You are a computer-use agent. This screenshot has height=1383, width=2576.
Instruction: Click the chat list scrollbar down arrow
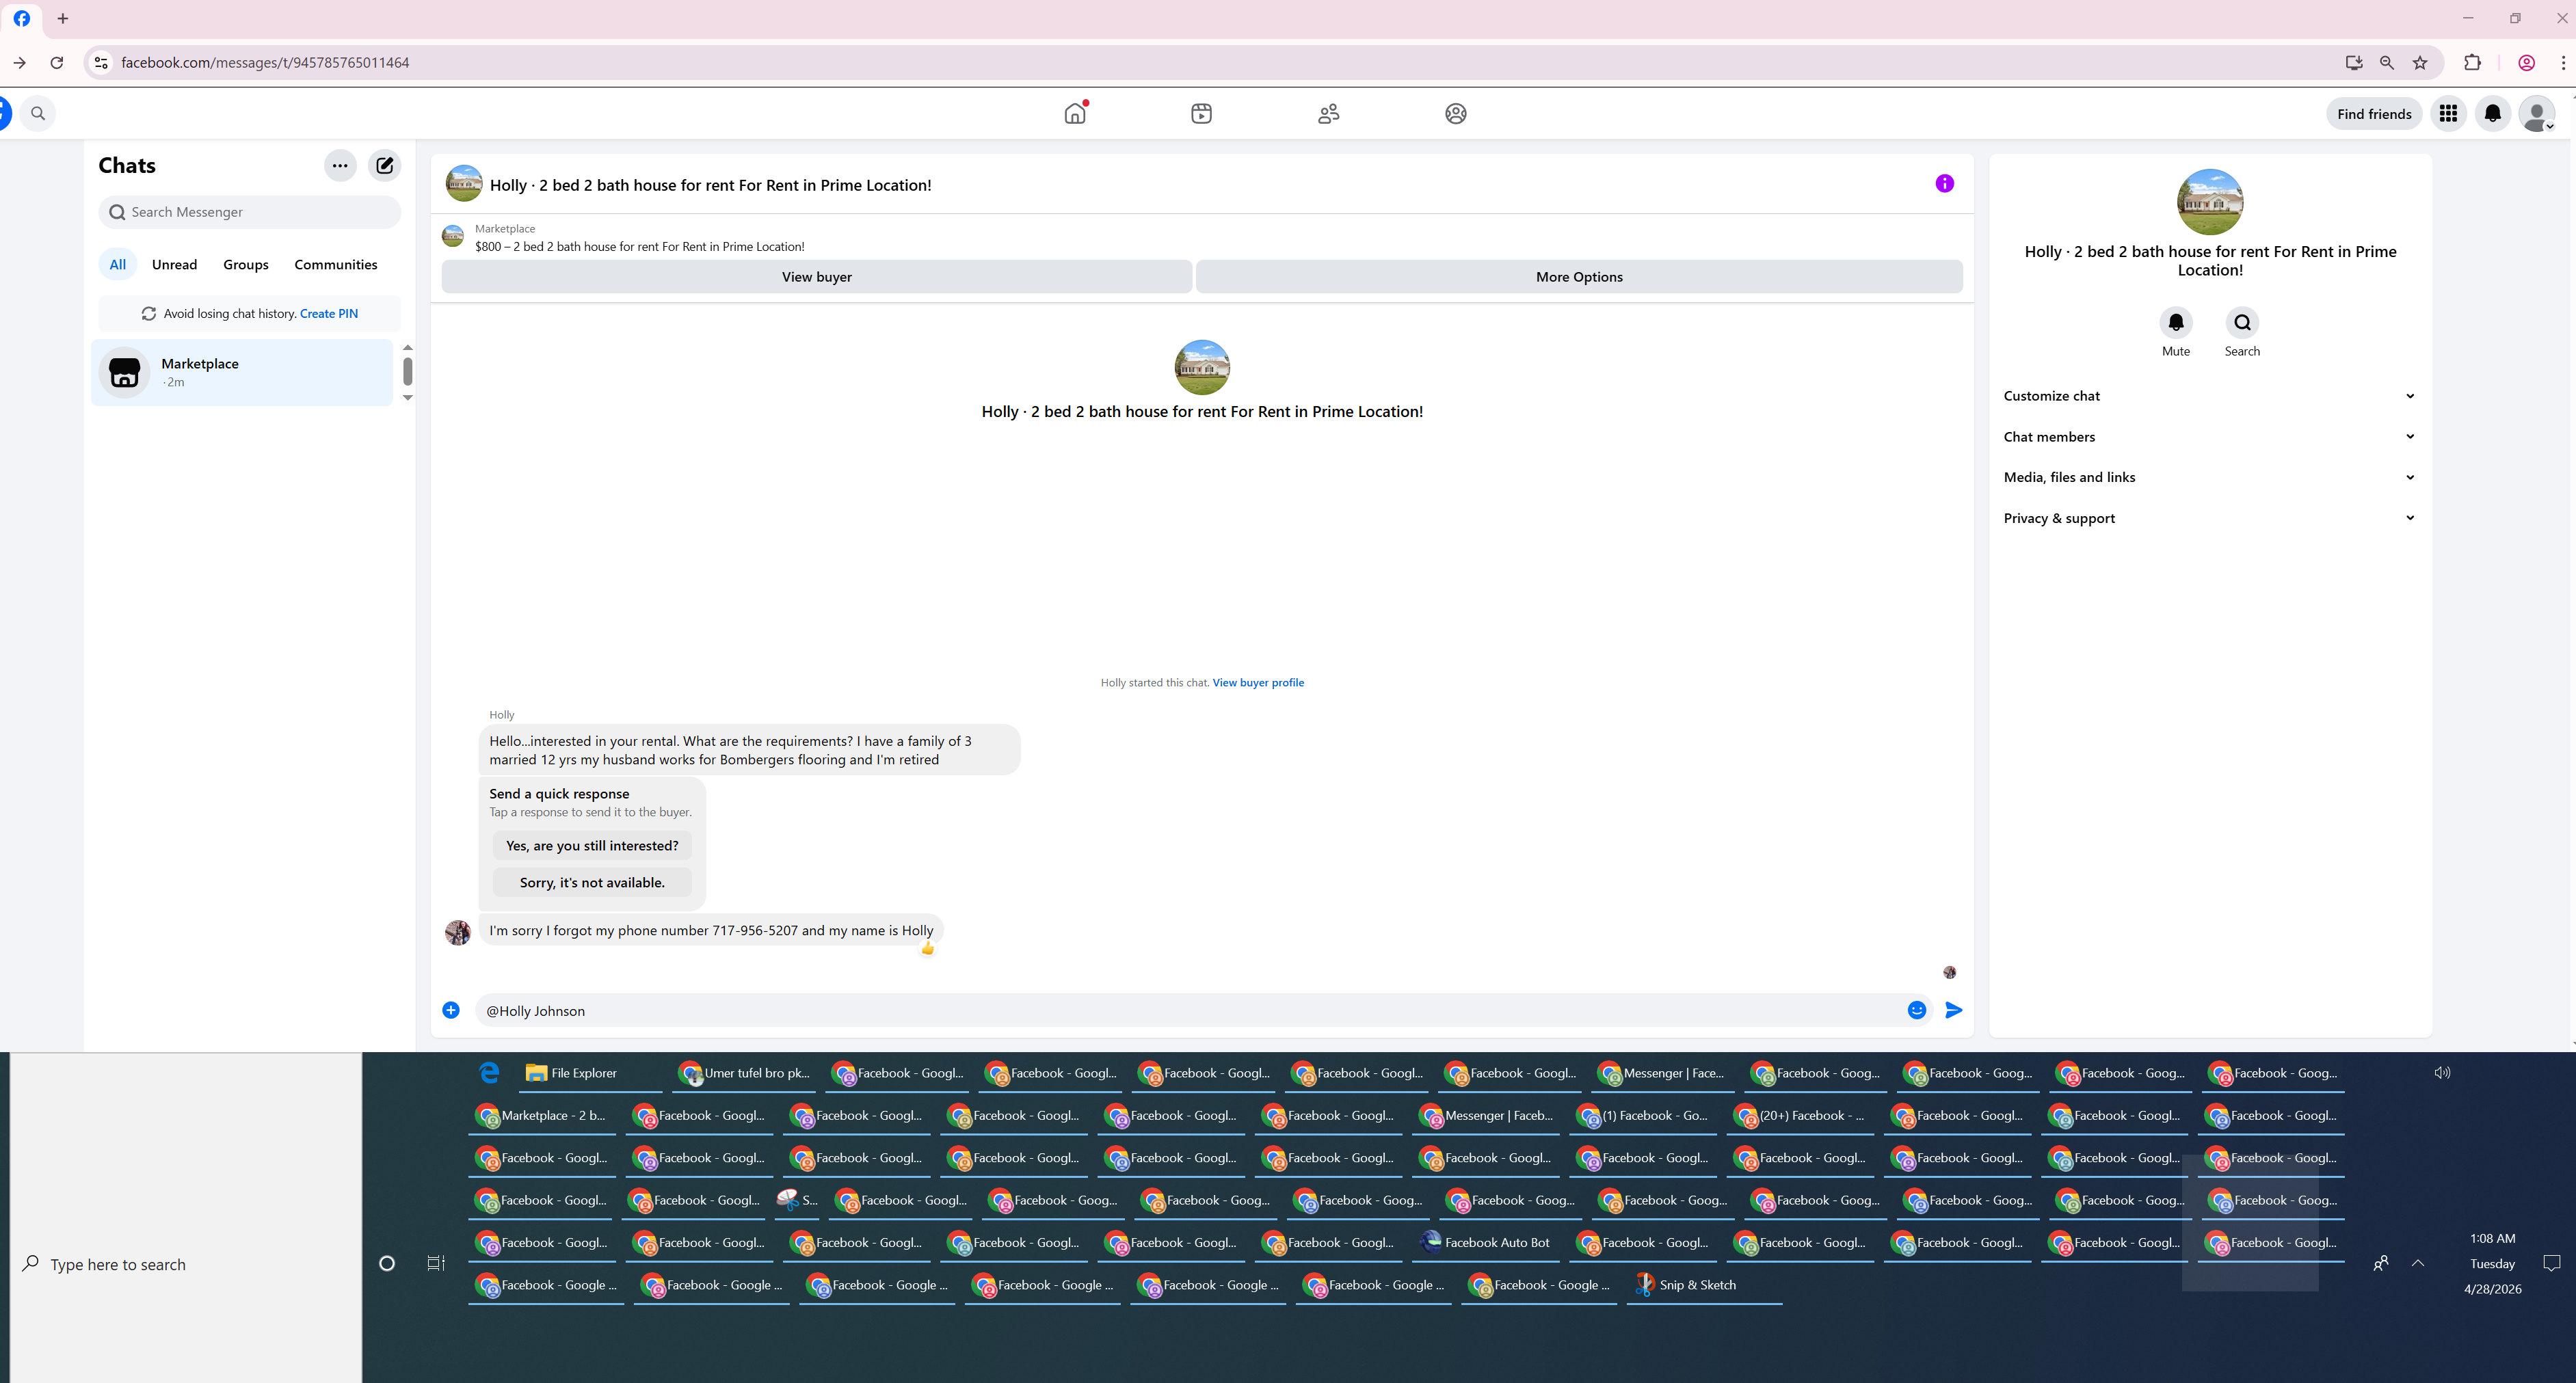[408, 398]
